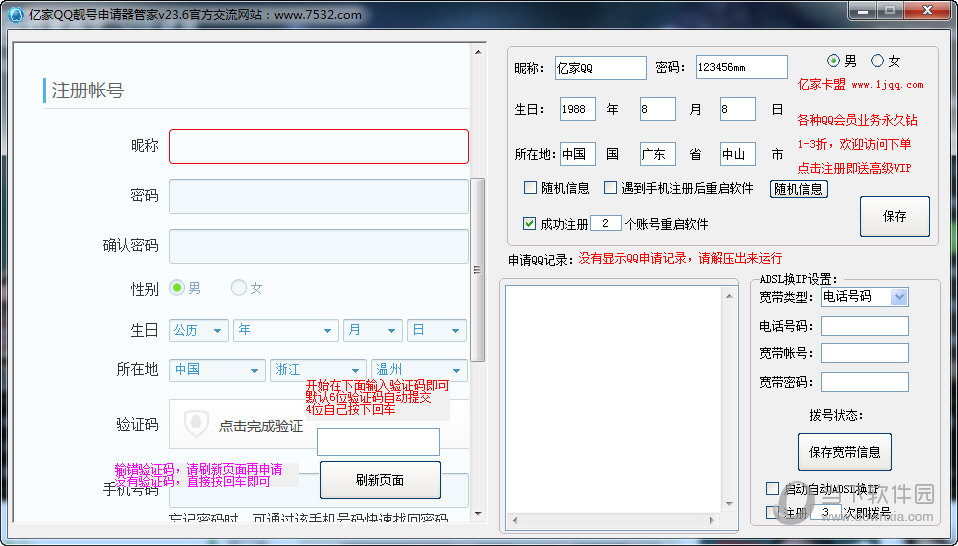The width and height of the screenshot is (958, 546).
Task: Click 点击完成验证 verification area
Action: [x=261, y=426]
